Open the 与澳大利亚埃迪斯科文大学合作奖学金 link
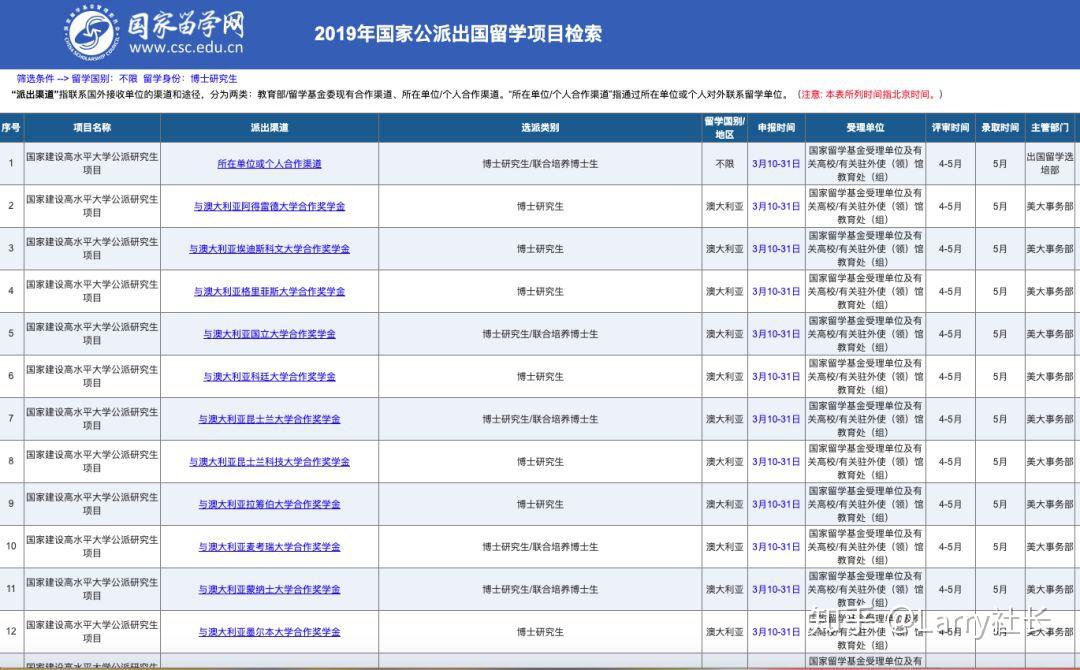The image size is (1080, 670). [x=269, y=249]
